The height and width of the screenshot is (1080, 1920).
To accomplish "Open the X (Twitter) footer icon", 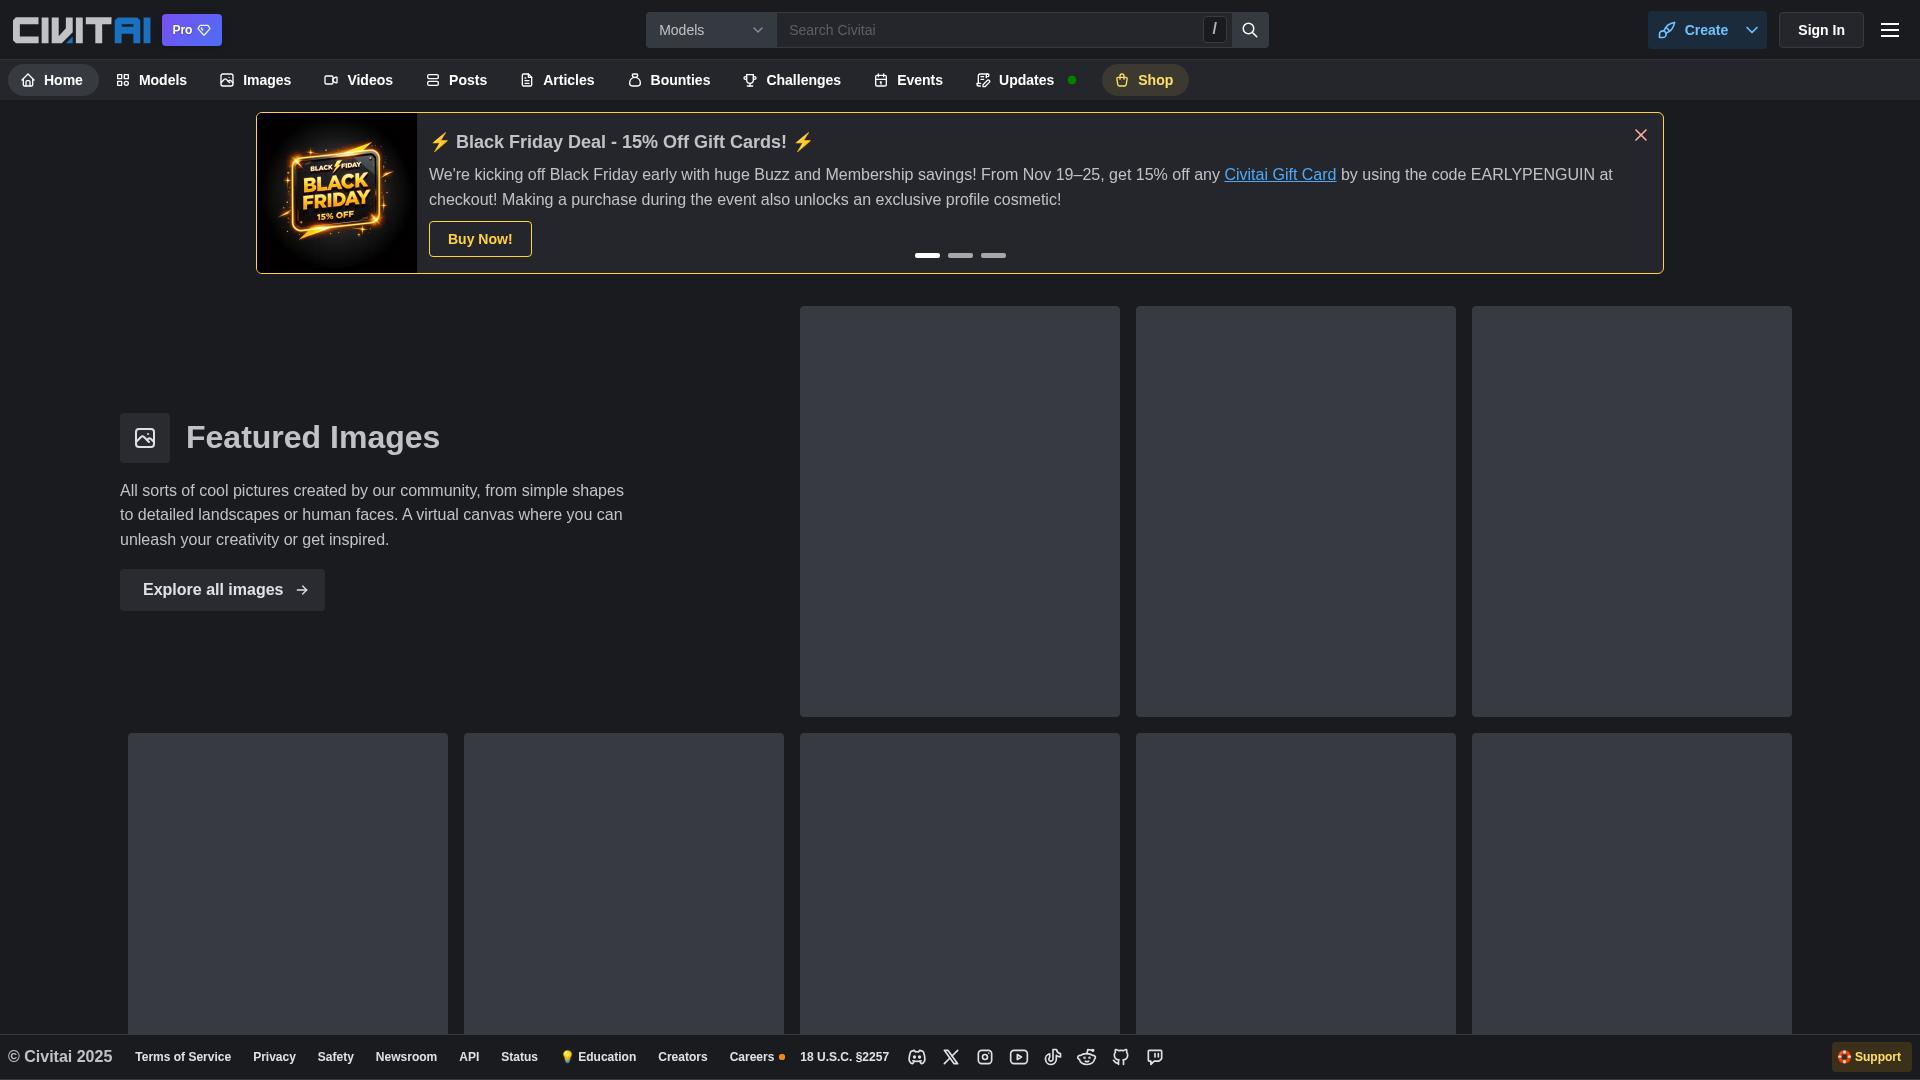I will pos(951,1057).
